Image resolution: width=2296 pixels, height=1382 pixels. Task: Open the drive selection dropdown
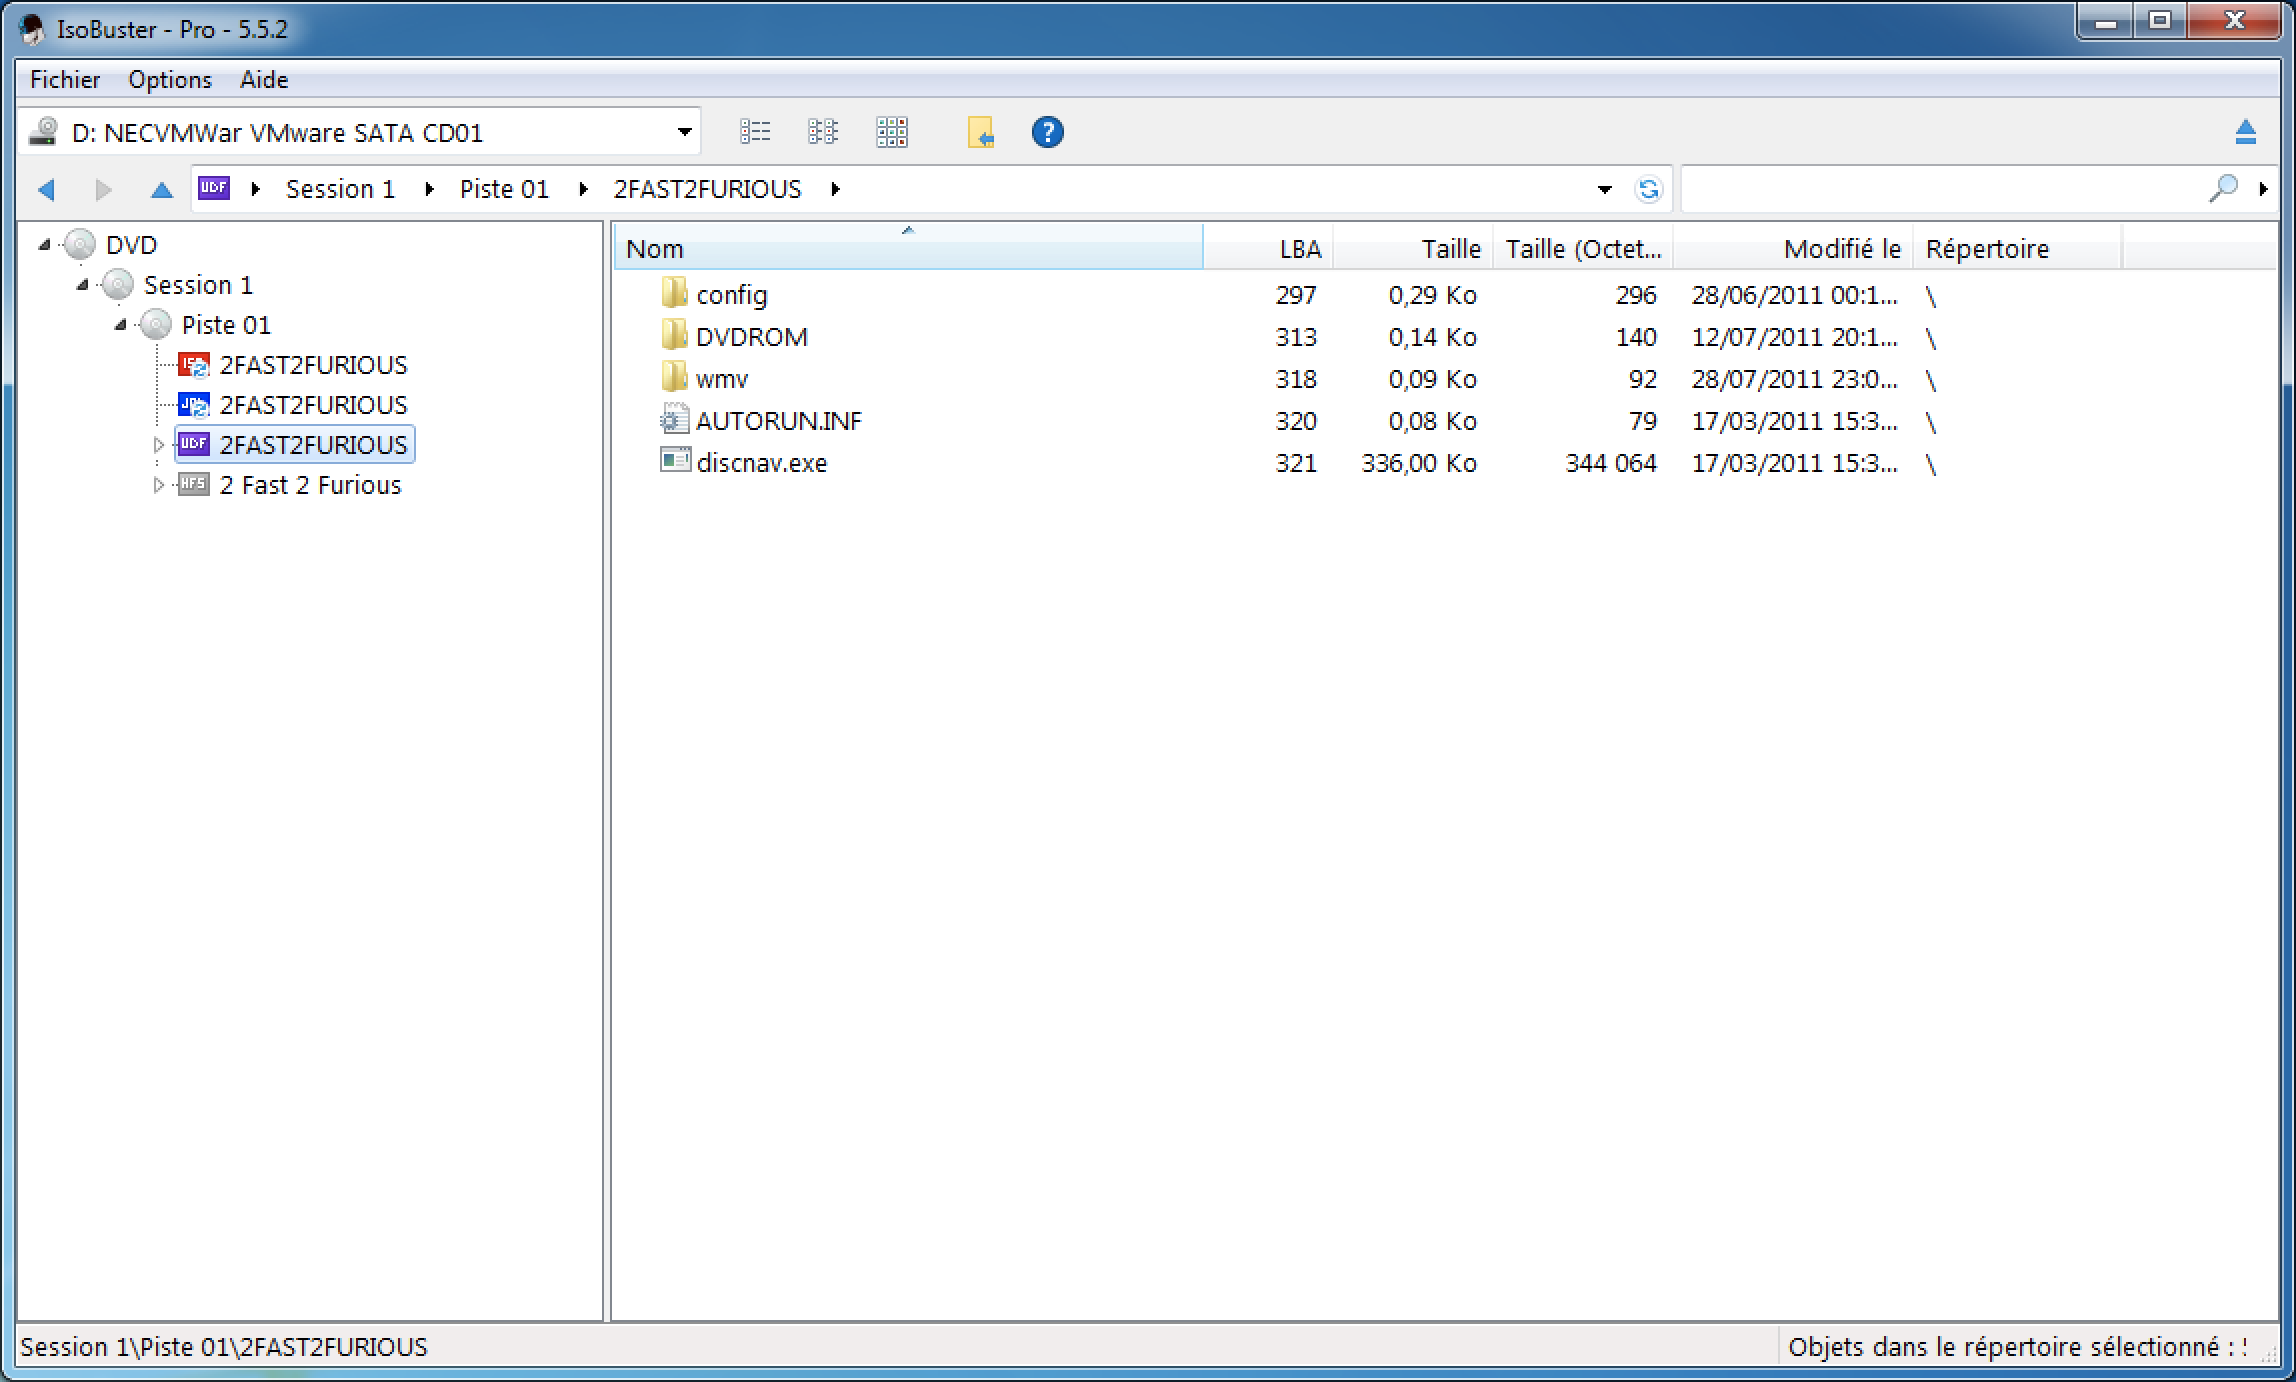(684, 132)
